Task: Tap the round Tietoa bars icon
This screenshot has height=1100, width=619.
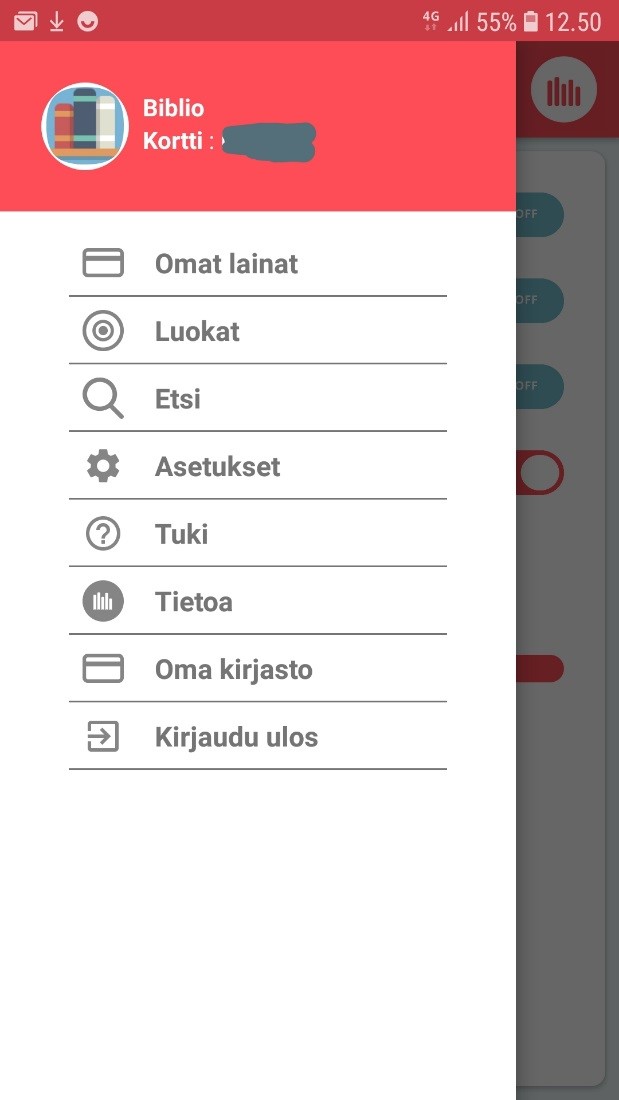Action: click(103, 601)
